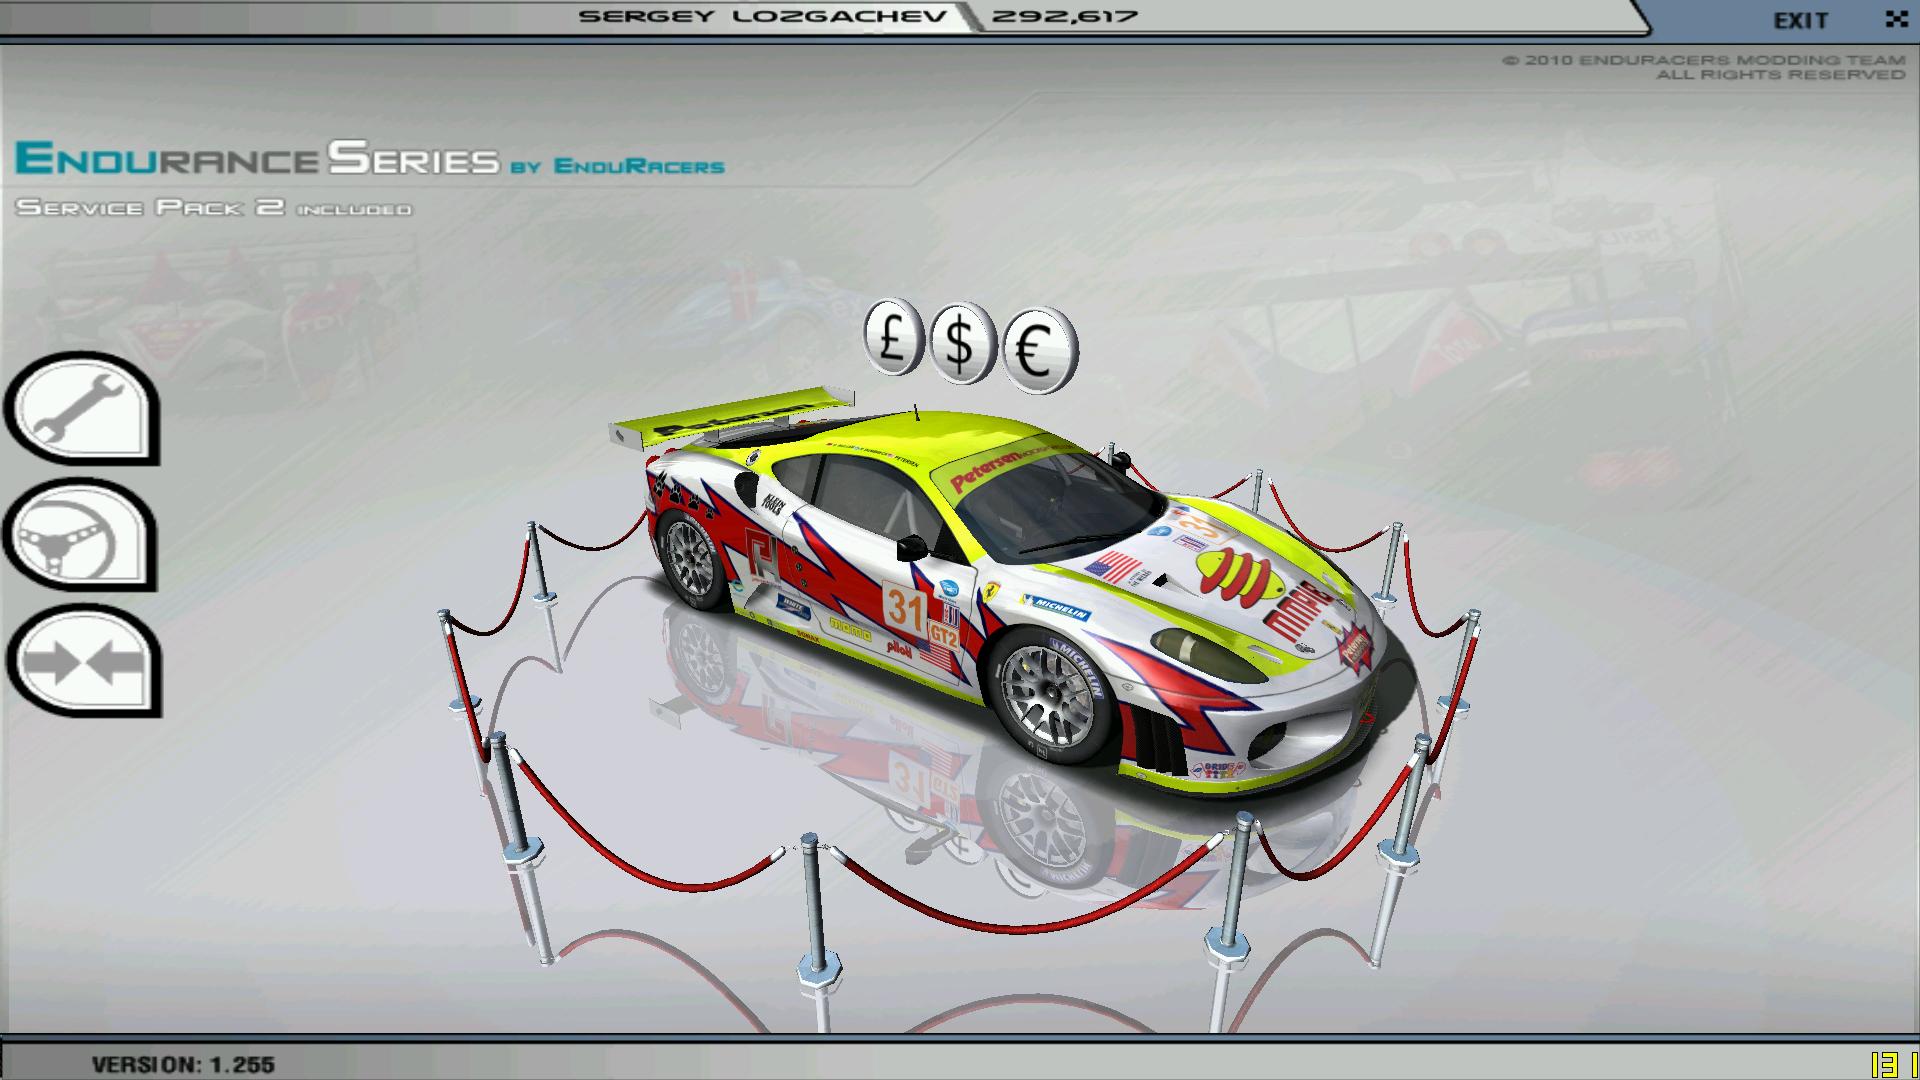The height and width of the screenshot is (1080, 1920).
Task: Click the 292,617 credits value
Action: tap(1064, 16)
